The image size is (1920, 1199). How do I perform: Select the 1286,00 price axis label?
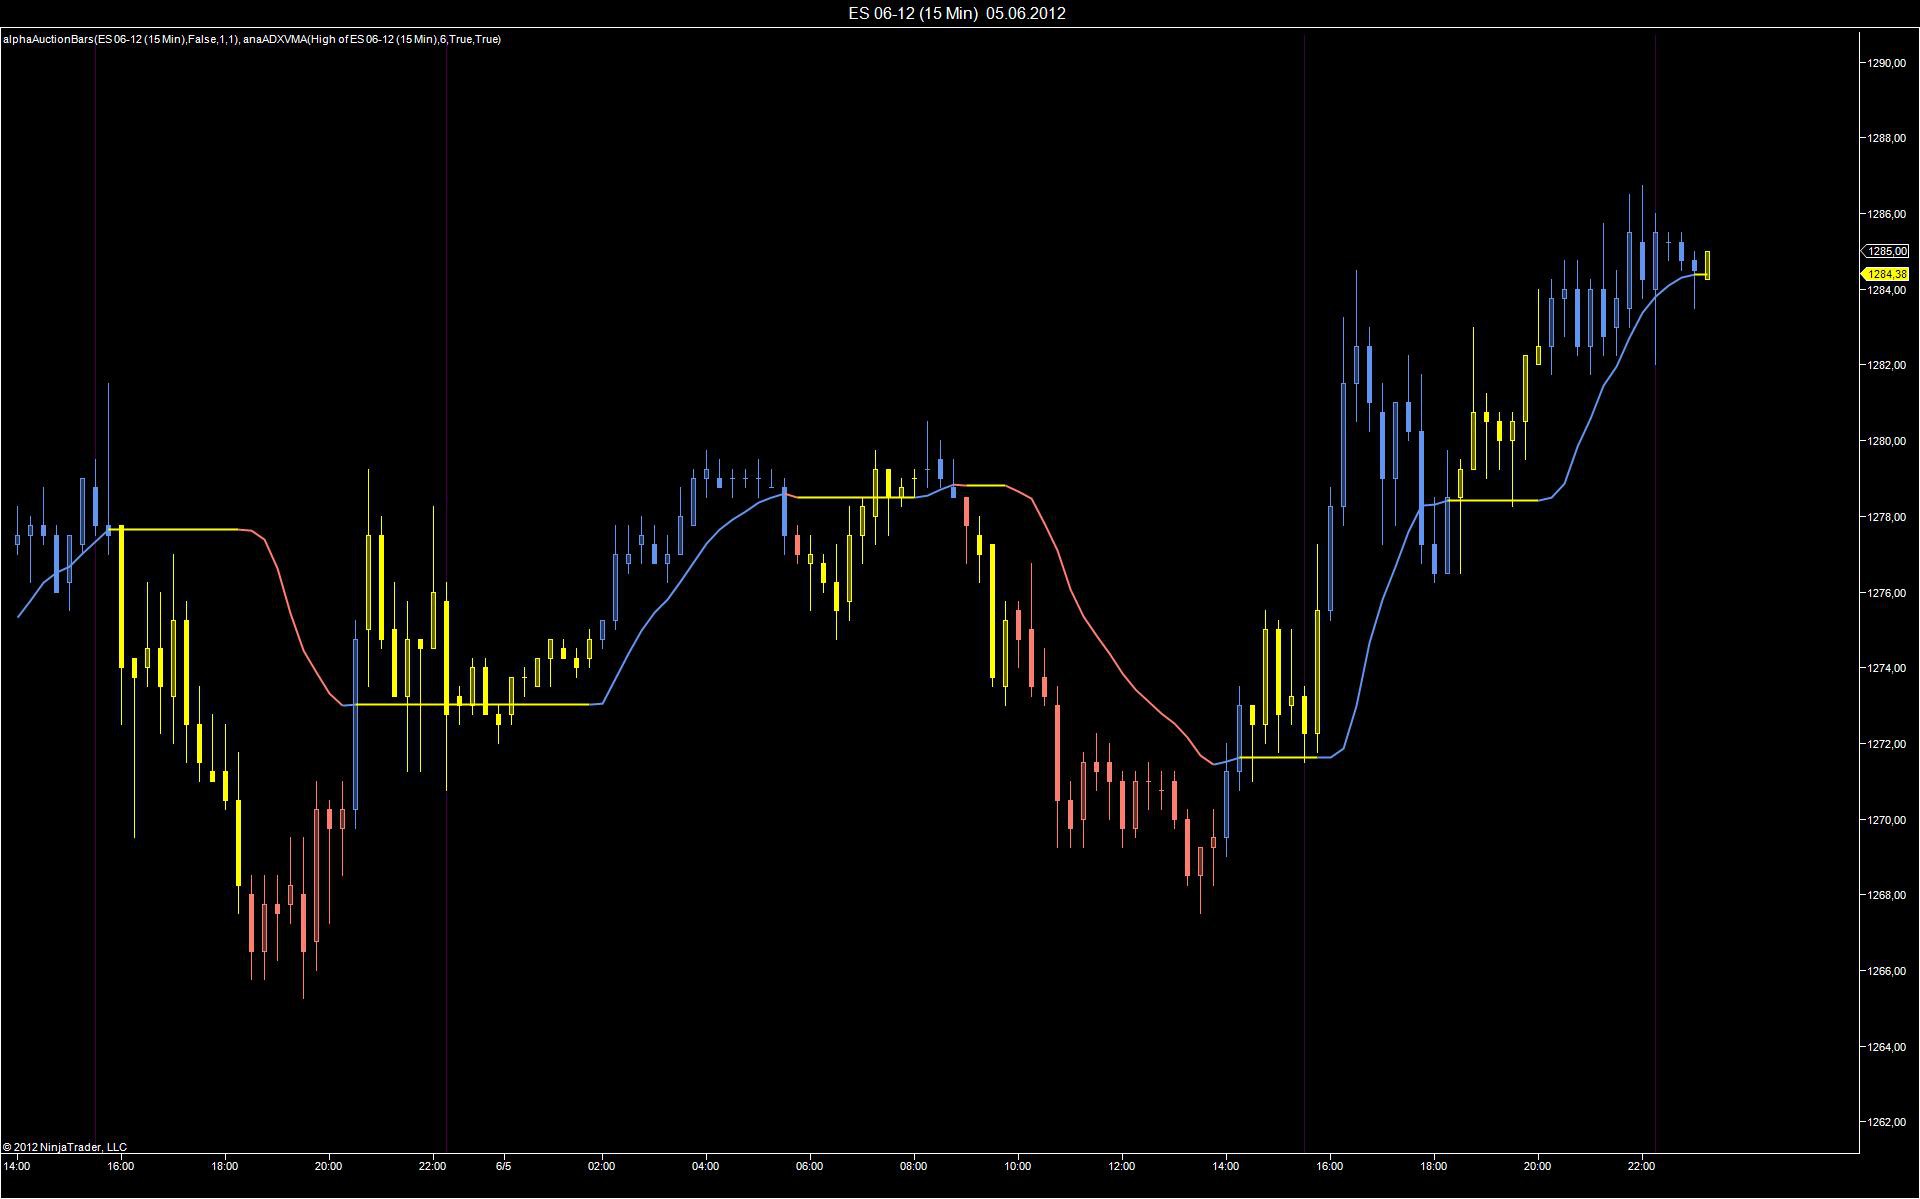[1887, 214]
